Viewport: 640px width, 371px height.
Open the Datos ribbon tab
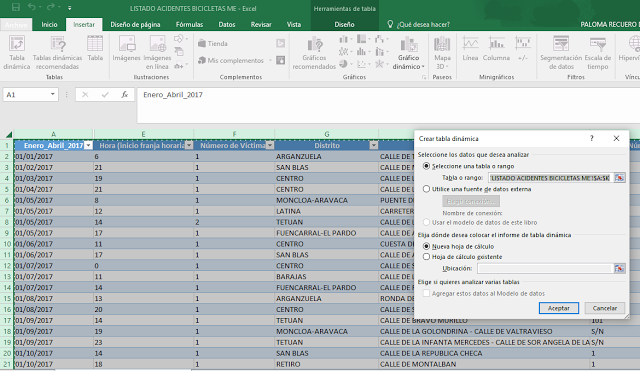[227, 24]
